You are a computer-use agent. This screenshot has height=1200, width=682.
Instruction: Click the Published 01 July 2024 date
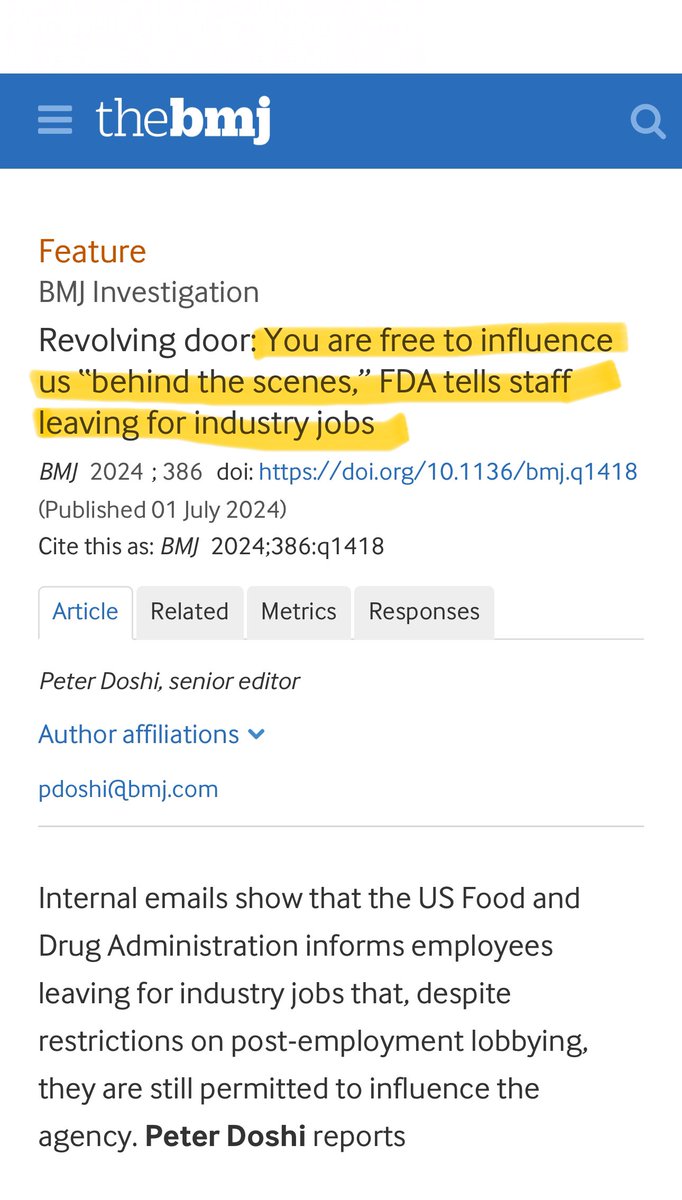pyautogui.click(x=162, y=509)
